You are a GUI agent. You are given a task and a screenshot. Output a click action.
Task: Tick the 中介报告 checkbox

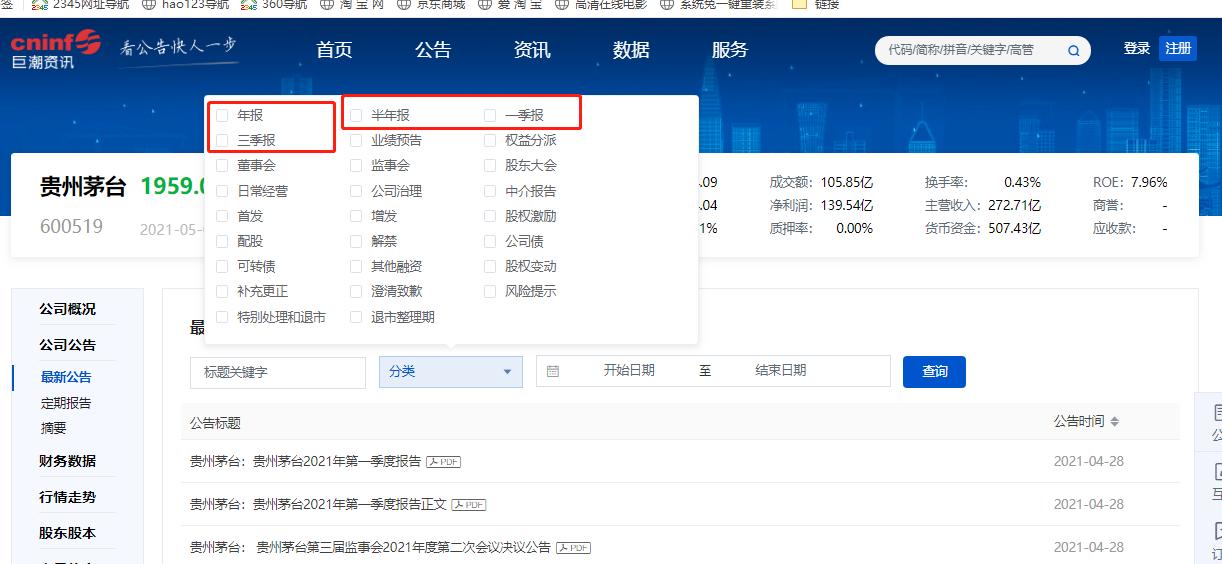tap(490, 191)
